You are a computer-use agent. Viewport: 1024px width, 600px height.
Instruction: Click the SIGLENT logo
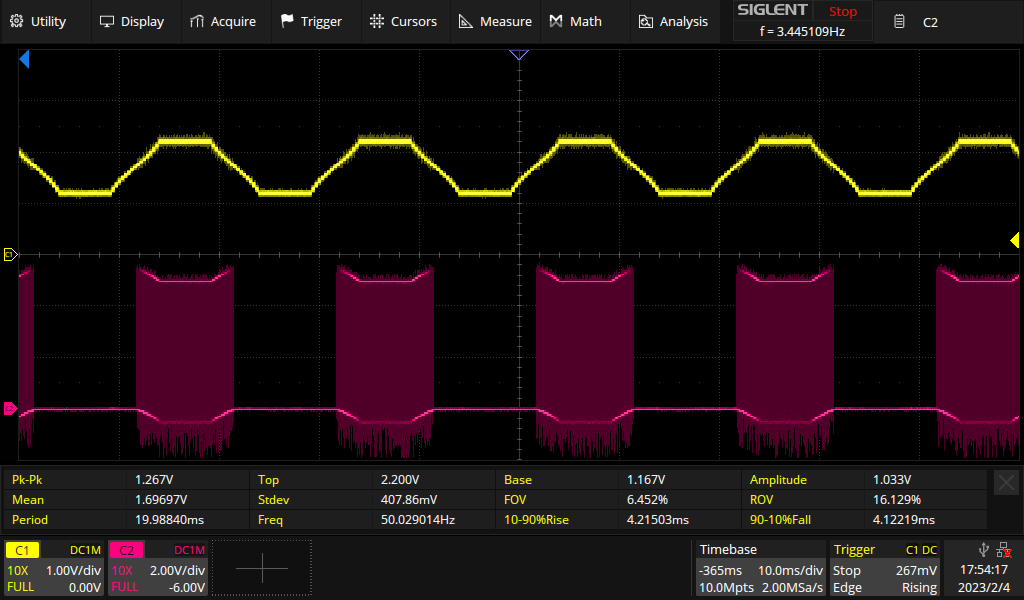tap(772, 10)
